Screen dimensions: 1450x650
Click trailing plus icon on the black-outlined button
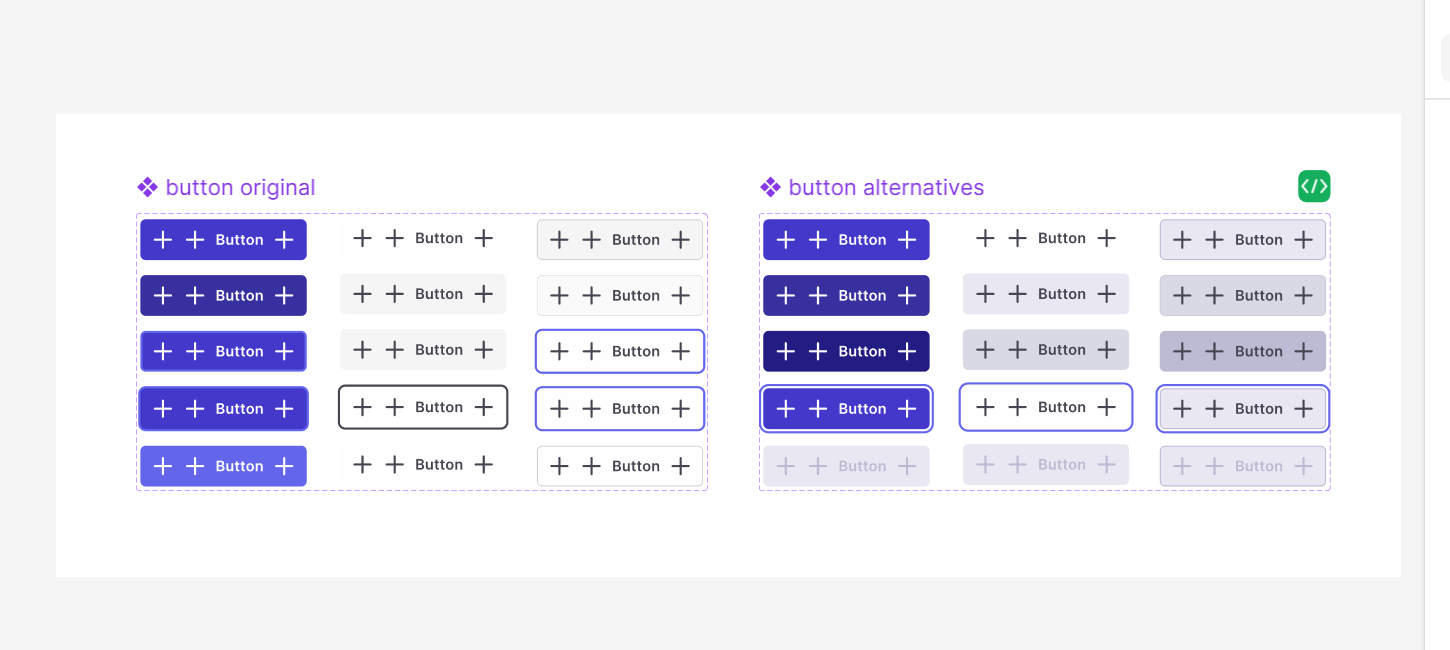point(484,407)
